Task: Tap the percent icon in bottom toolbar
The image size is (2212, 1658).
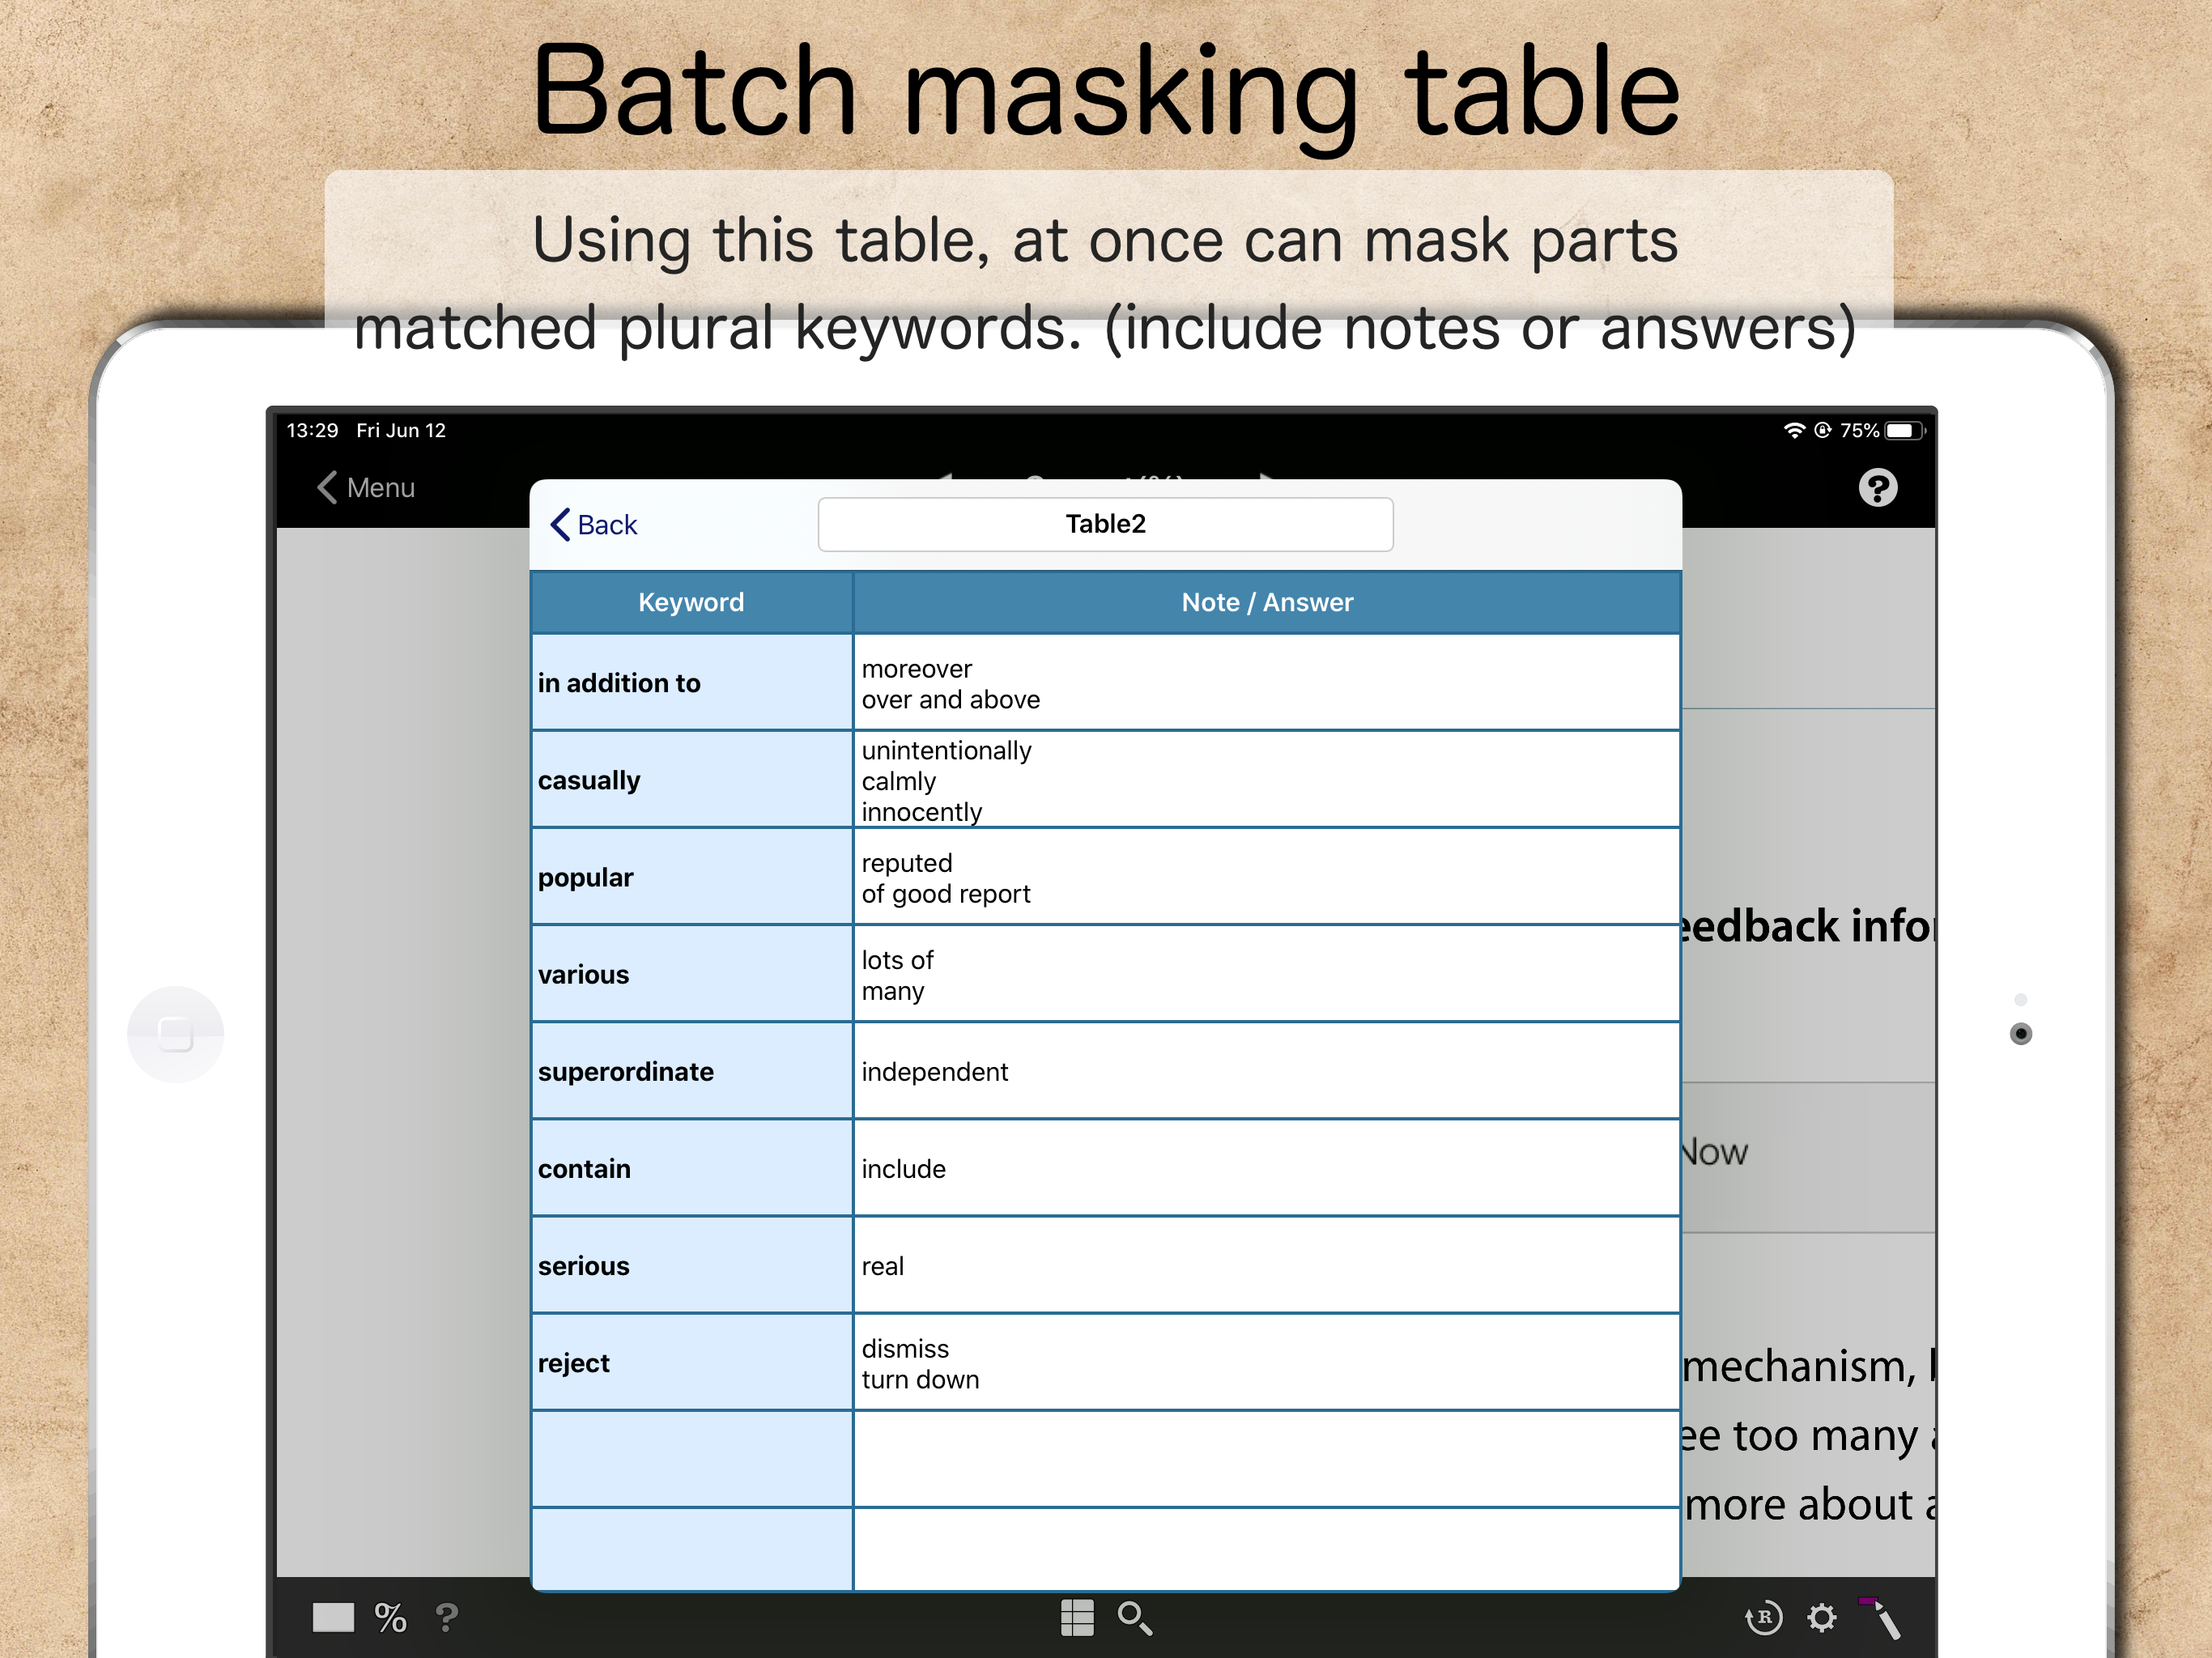Action: coord(390,1617)
